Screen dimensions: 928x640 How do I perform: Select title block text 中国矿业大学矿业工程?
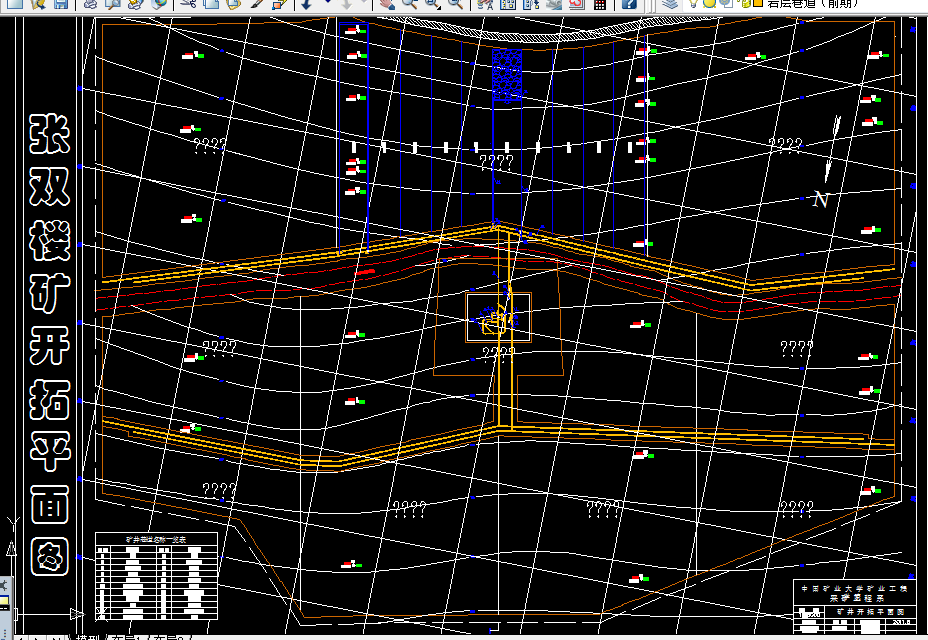coord(854,588)
